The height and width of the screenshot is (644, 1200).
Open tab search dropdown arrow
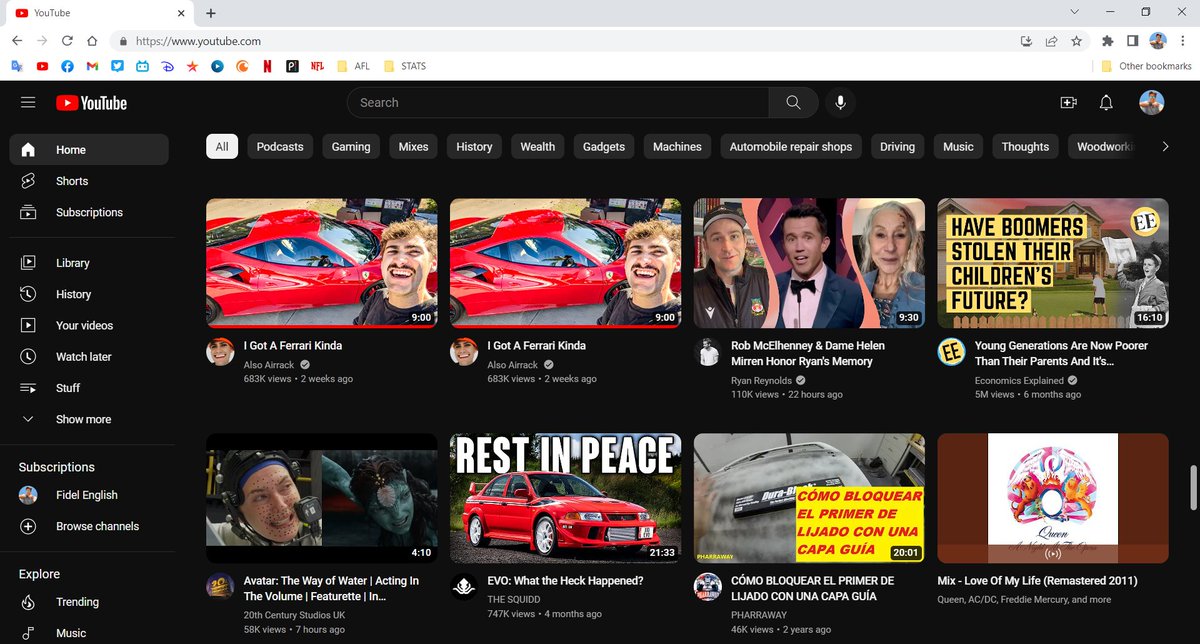[1074, 12]
